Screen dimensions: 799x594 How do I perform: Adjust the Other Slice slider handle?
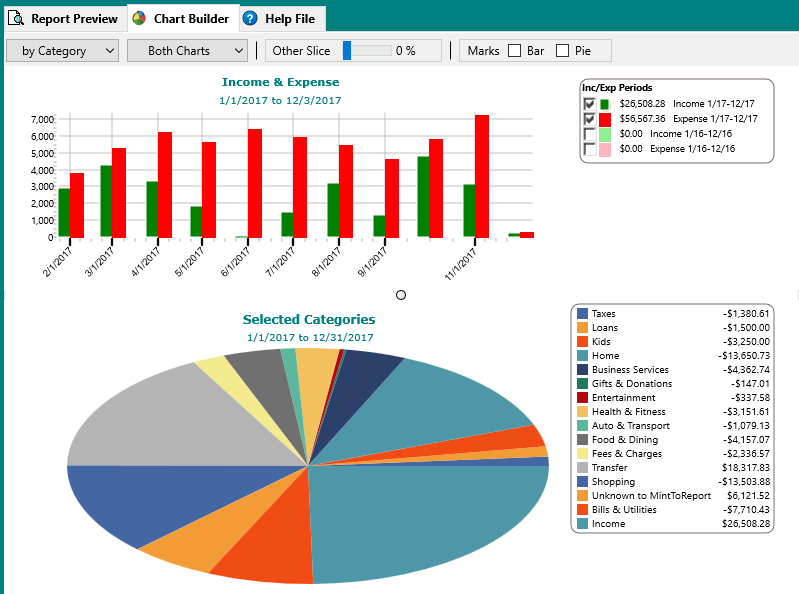(x=347, y=51)
